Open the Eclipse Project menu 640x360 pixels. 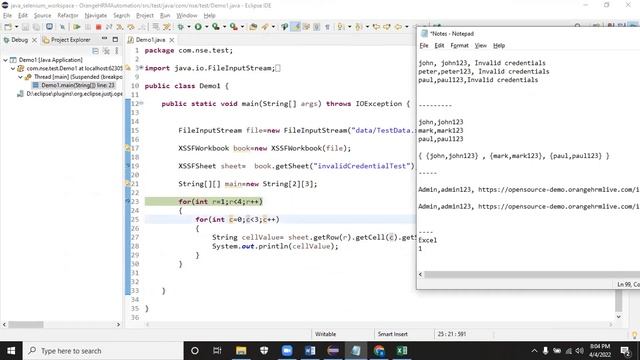145,16
